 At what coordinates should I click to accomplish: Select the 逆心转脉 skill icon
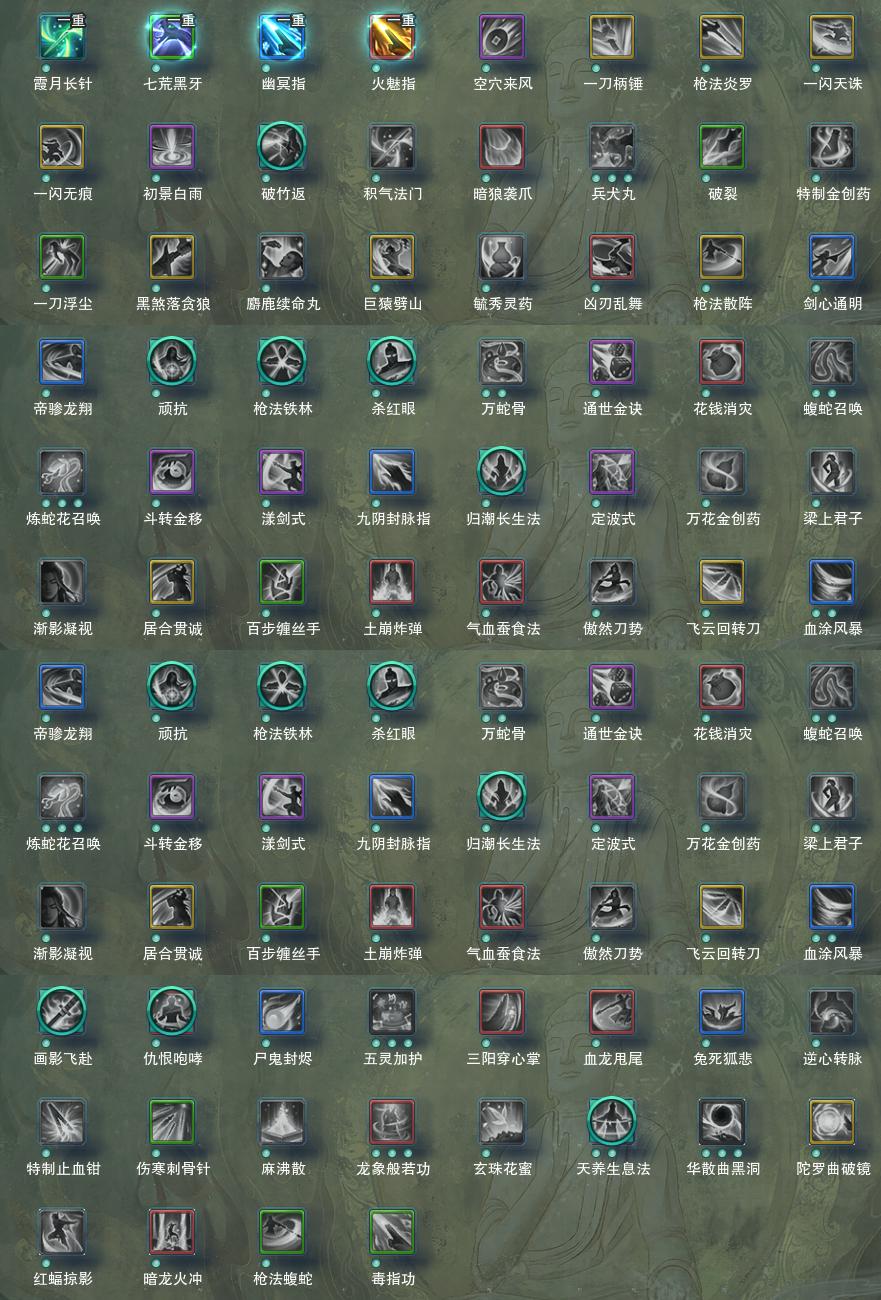832,1012
